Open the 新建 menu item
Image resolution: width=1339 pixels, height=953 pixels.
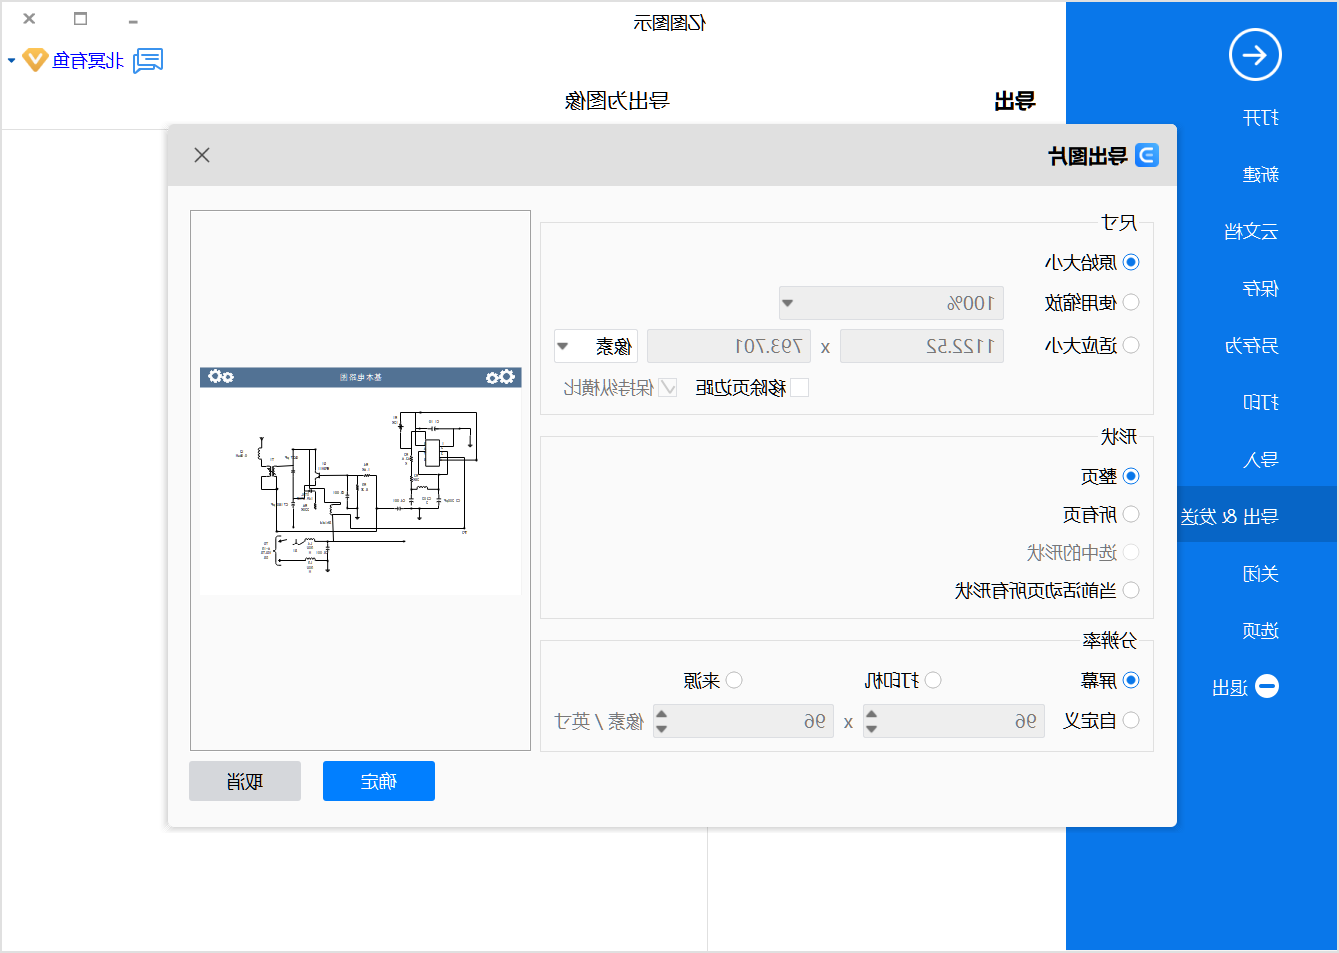click(x=1261, y=175)
